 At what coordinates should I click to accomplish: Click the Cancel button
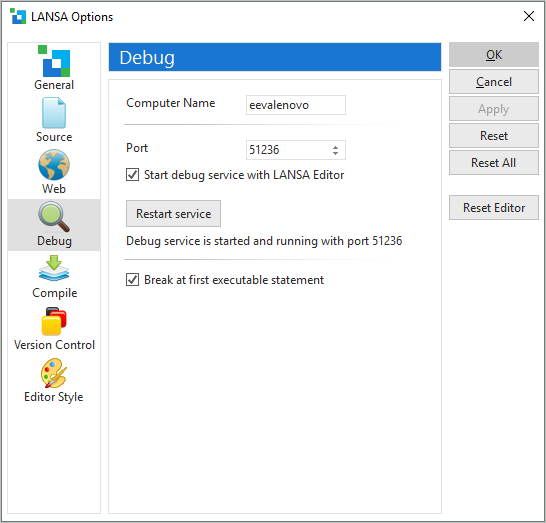[x=494, y=82]
